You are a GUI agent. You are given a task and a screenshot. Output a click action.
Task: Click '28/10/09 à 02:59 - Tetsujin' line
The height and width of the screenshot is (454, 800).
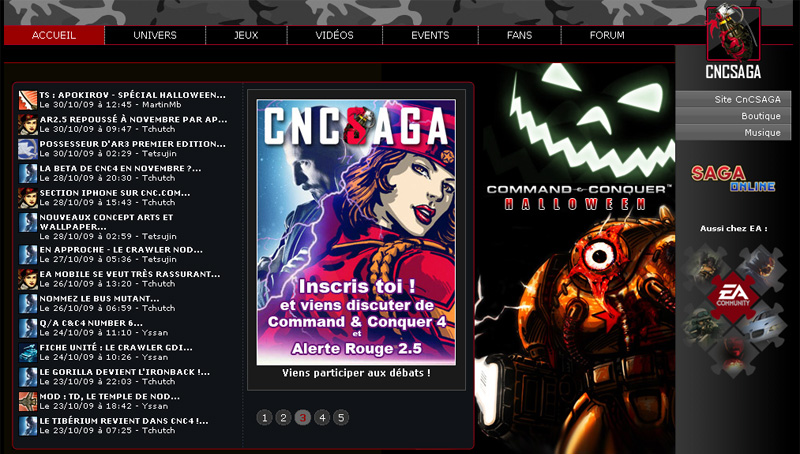tap(108, 236)
